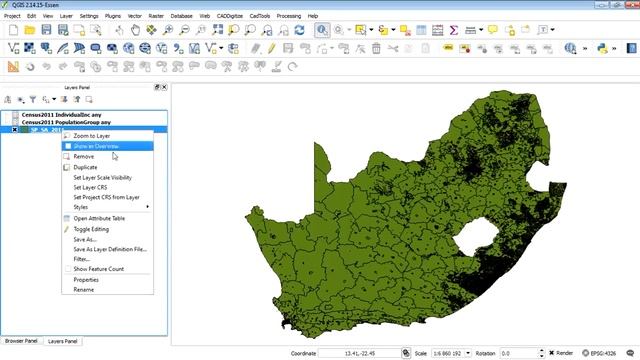Click the EPSG:4326 CRS status button
This screenshot has width=640, height=360.
pyautogui.click(x=599, y=353)
